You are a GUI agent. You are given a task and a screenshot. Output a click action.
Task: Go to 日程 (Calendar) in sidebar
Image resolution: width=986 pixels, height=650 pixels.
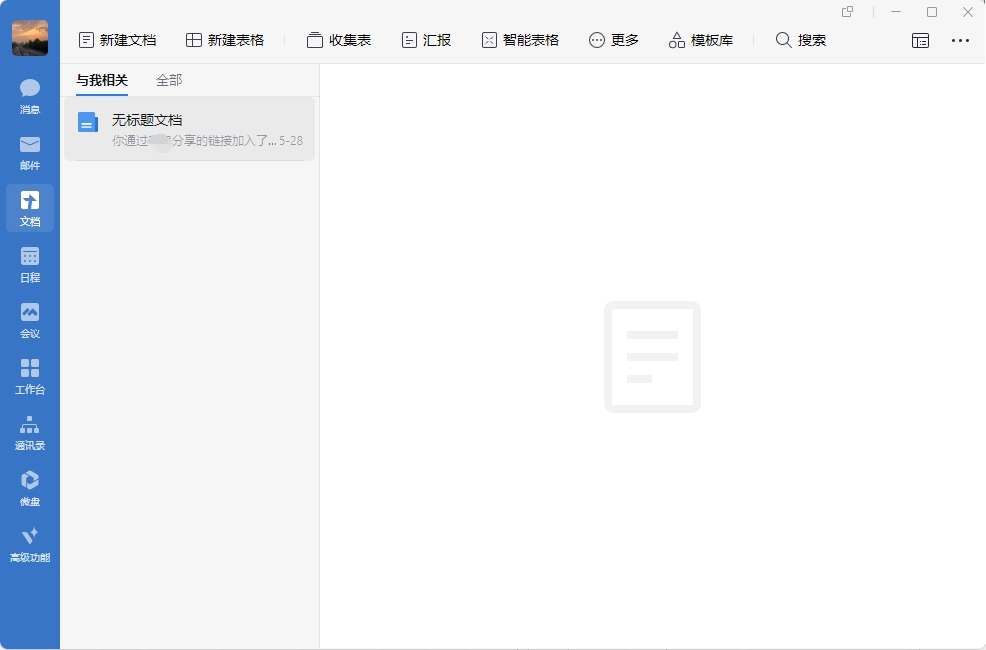click(30, 264)
